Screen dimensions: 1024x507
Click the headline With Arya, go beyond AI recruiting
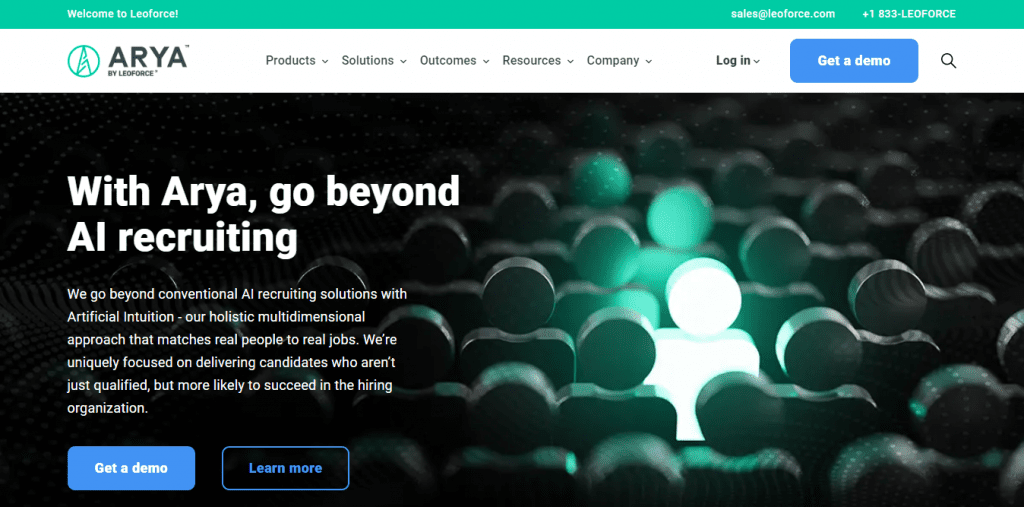click(x=263, y=214)
